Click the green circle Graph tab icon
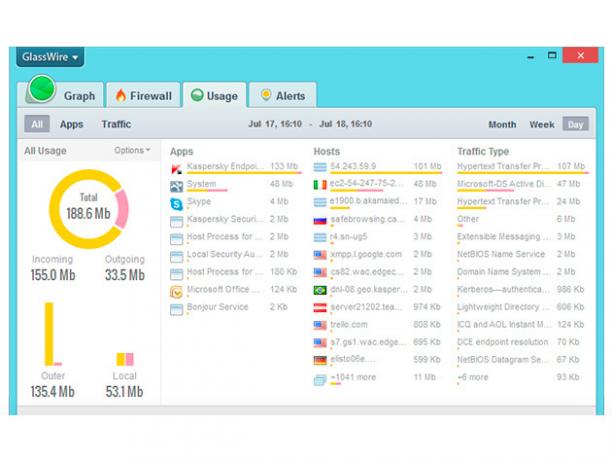Image resolution: width=612 pixels, height=460 pixels. click(x=42, y=89)
